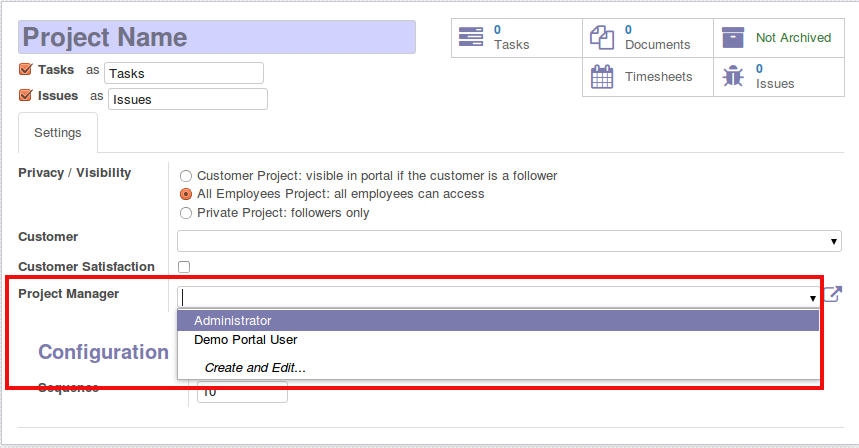
Task: Open the Timesheets calendar icon
Action: click(x=601, y=77)
